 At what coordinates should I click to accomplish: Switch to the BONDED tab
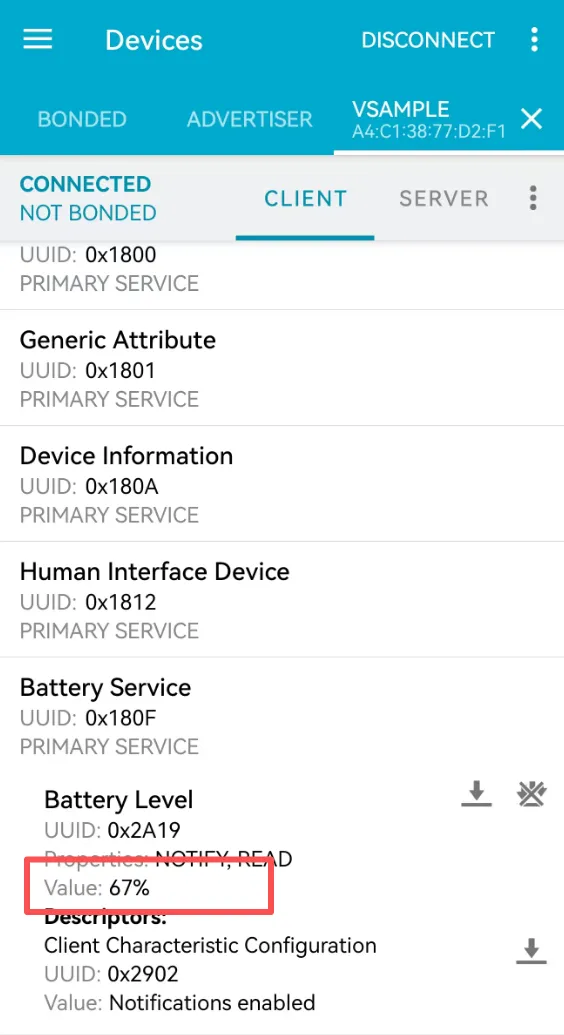click(82, 119)
